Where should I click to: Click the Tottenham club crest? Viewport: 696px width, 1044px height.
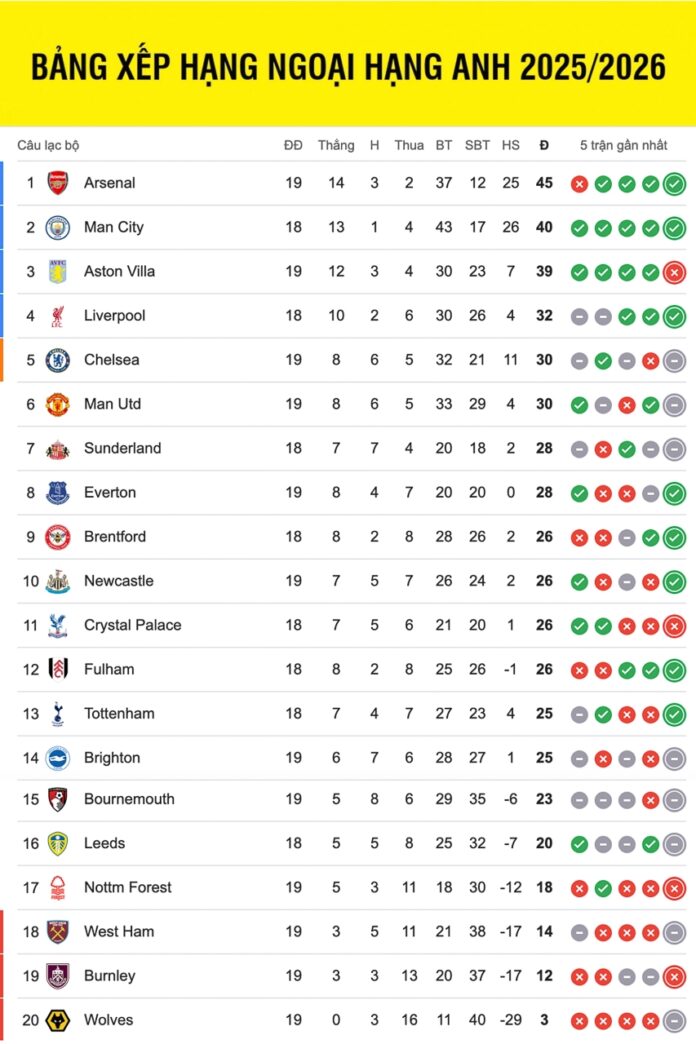[x=58, y=713]
